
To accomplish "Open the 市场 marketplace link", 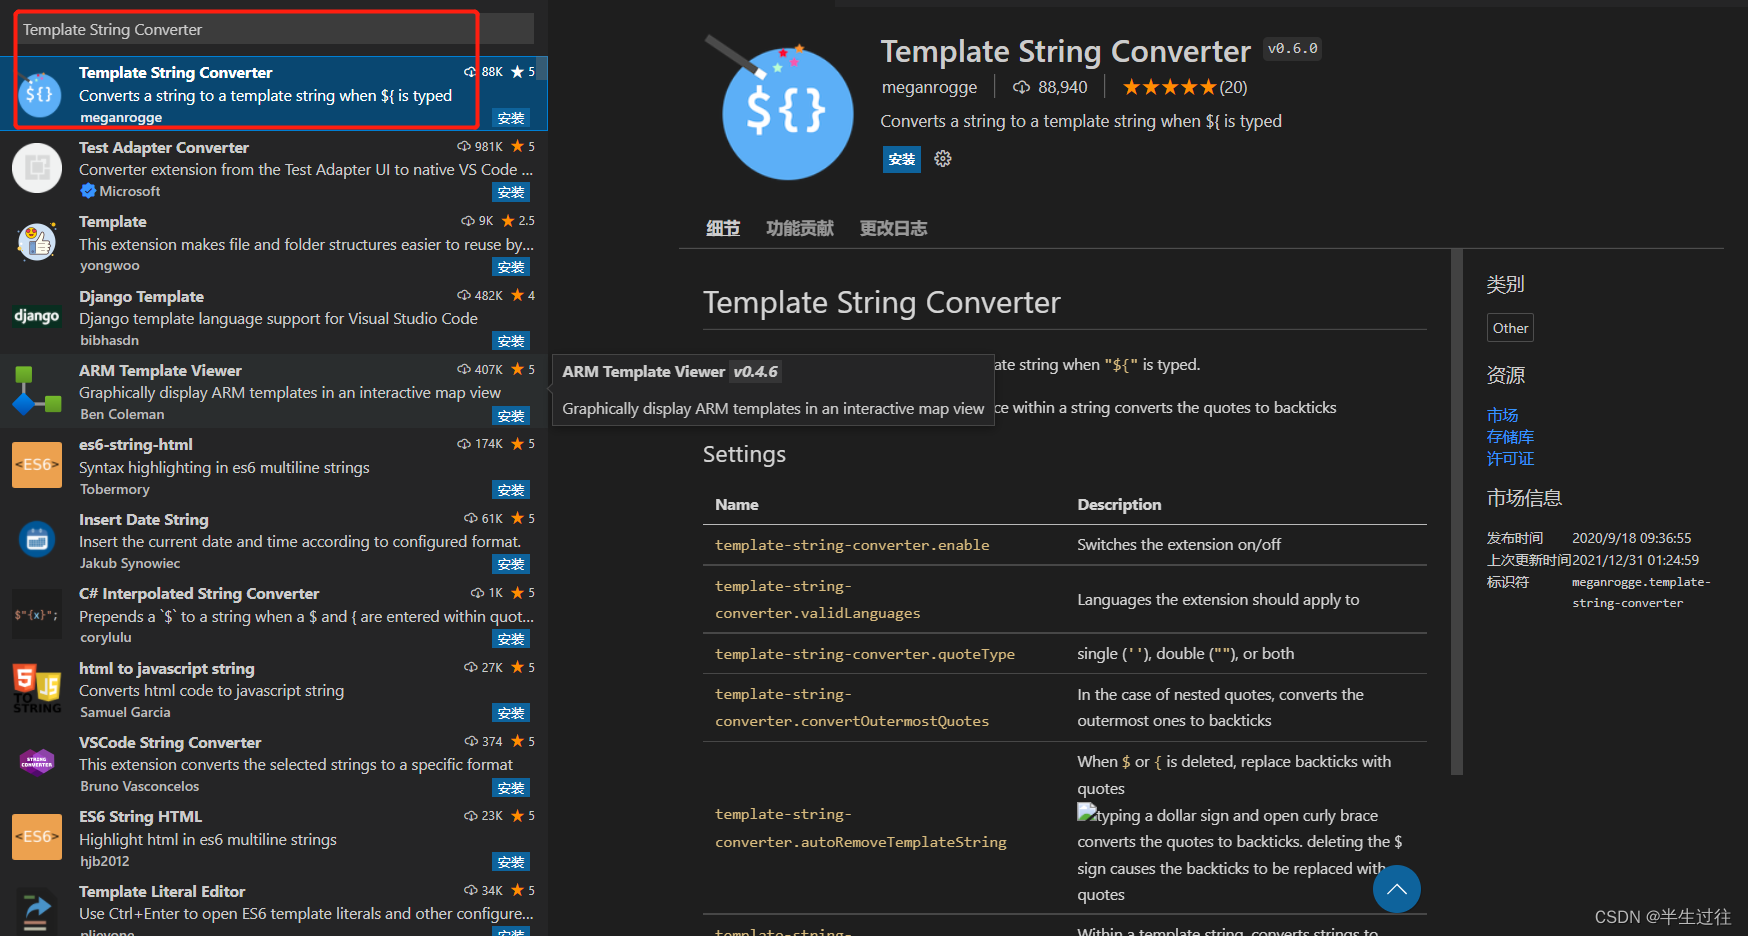I will coord(1502,415).
